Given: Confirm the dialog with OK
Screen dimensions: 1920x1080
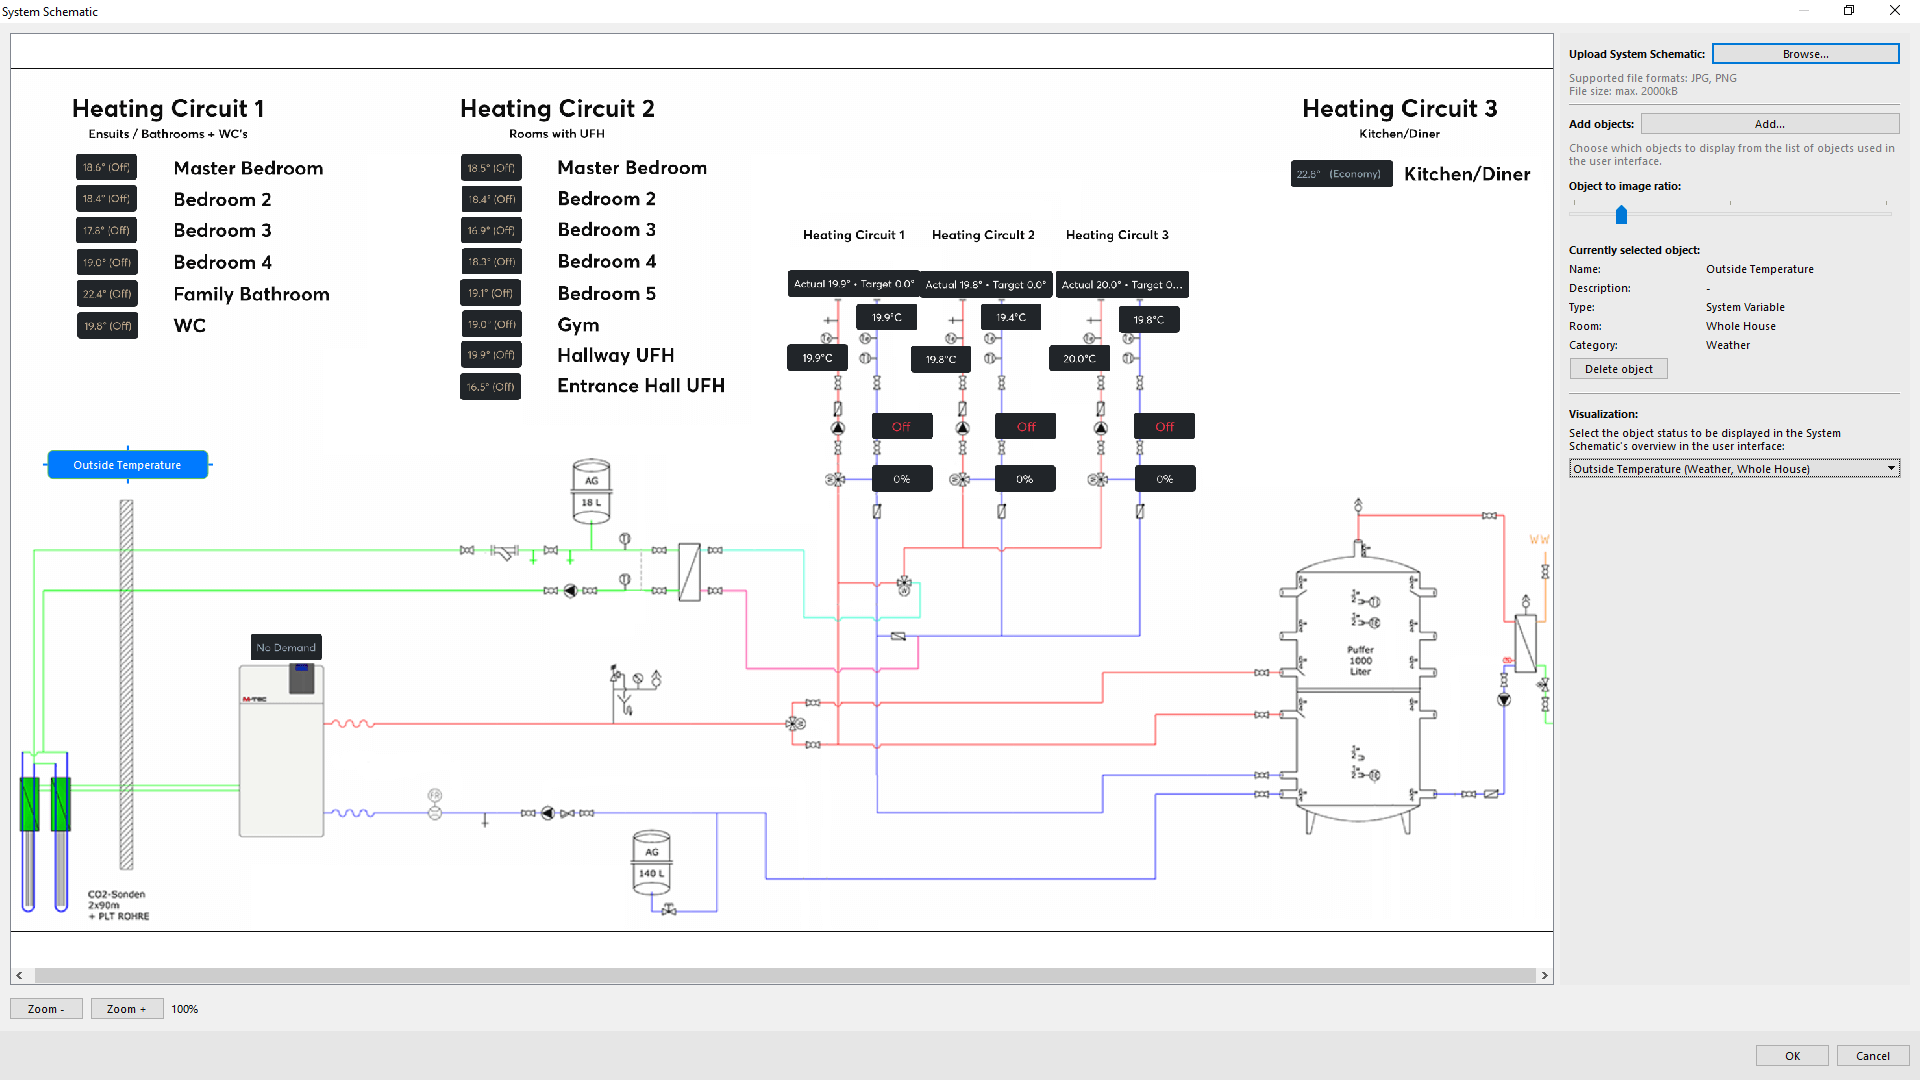Looking at the screenshot, I should point(1792,1056).
